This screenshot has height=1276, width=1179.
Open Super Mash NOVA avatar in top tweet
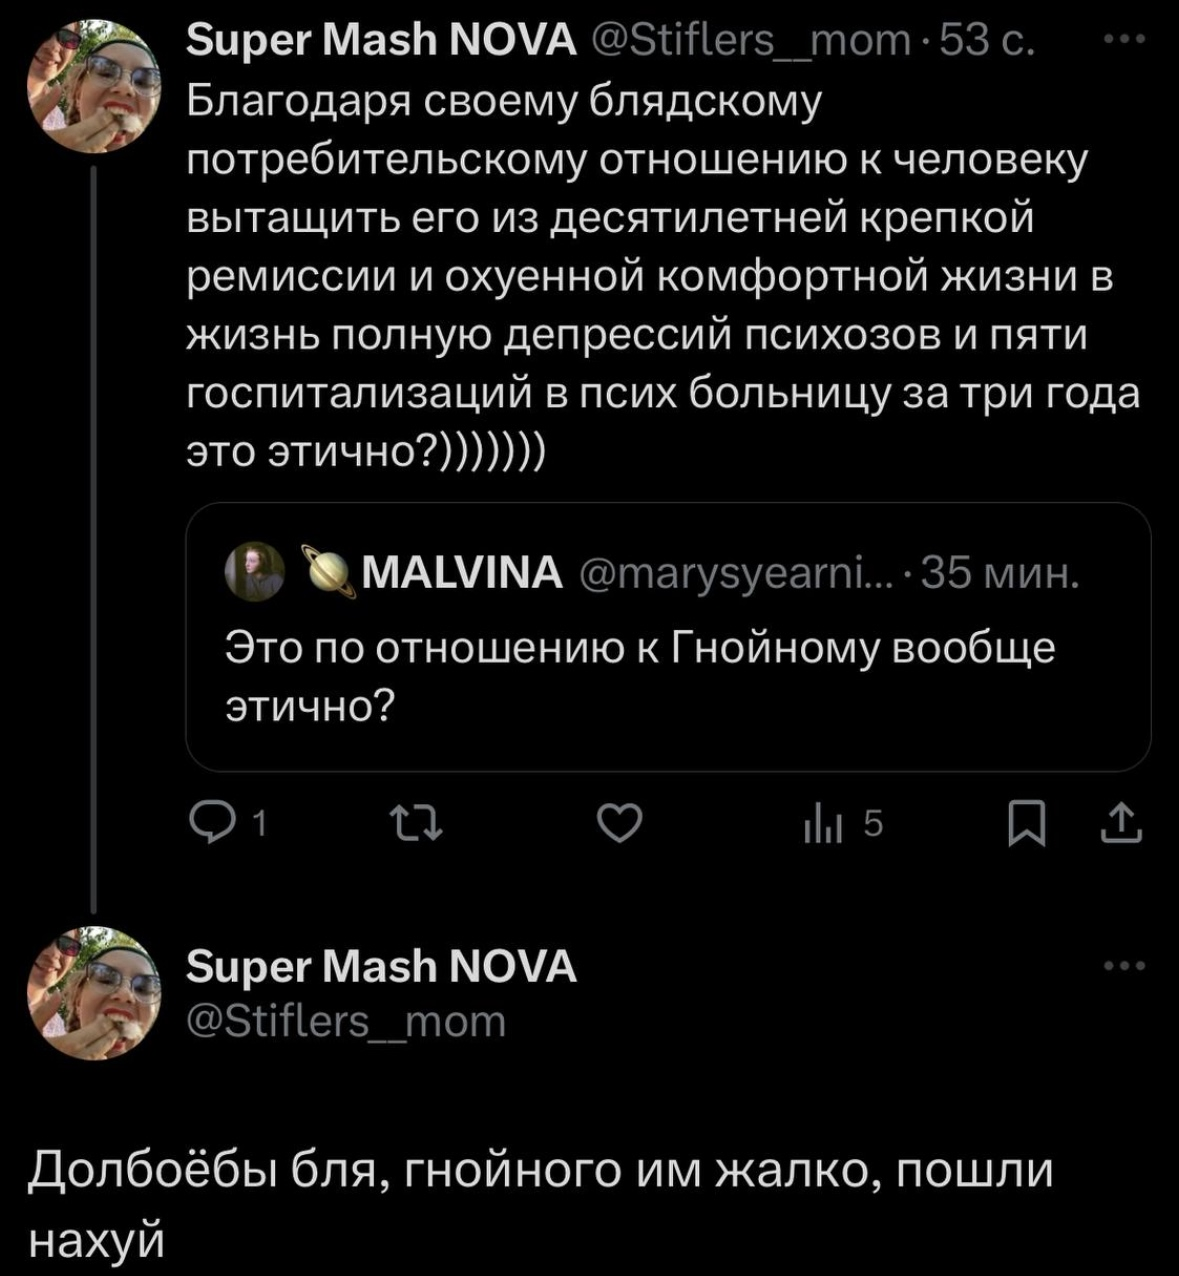93,86
